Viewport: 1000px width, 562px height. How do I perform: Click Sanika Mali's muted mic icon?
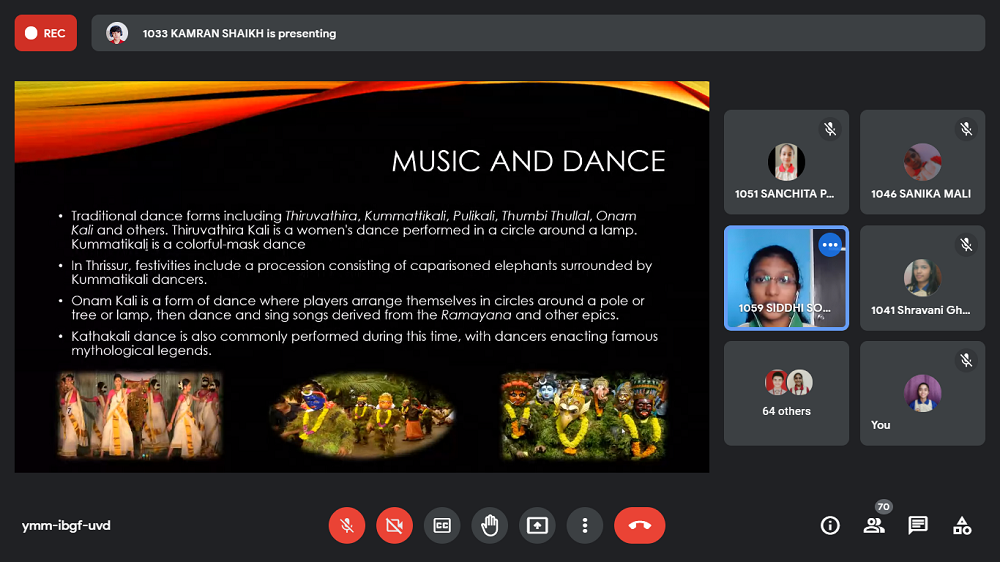point(965,129)
